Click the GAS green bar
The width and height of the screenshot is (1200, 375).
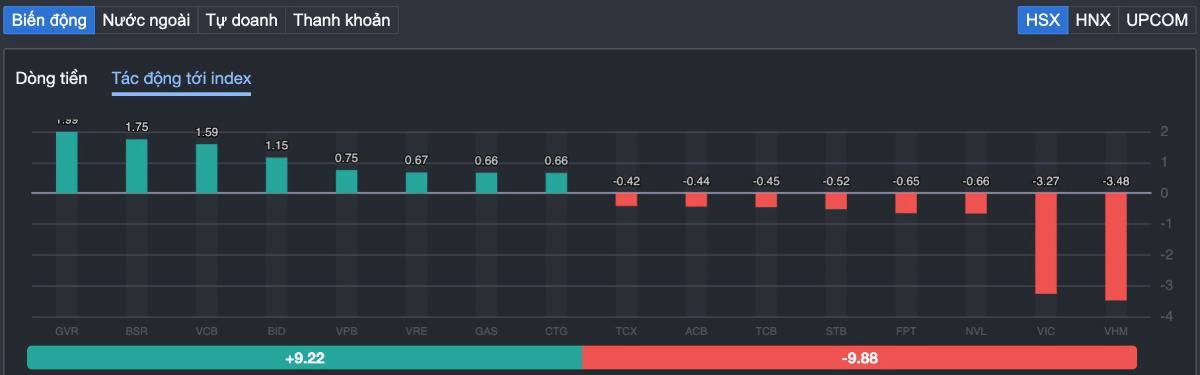pyautogui.click(x=487, y=182)
